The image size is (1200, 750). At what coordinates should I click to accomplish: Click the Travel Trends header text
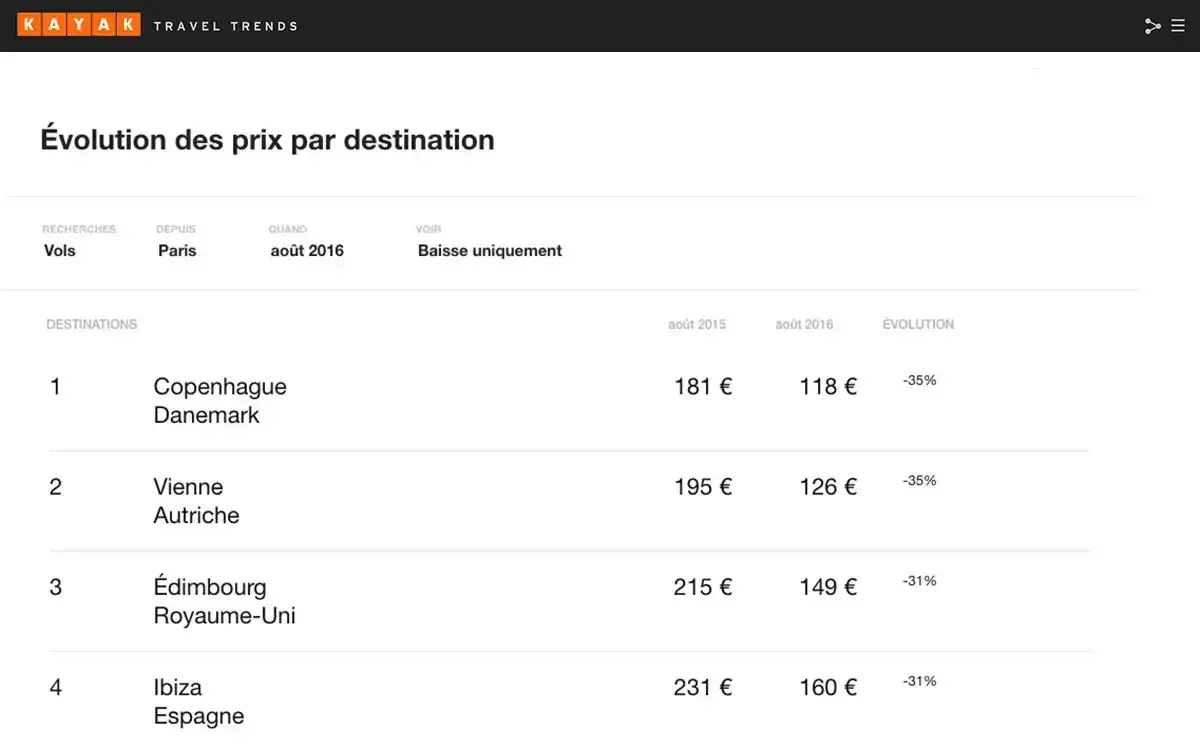pos(226,26)
